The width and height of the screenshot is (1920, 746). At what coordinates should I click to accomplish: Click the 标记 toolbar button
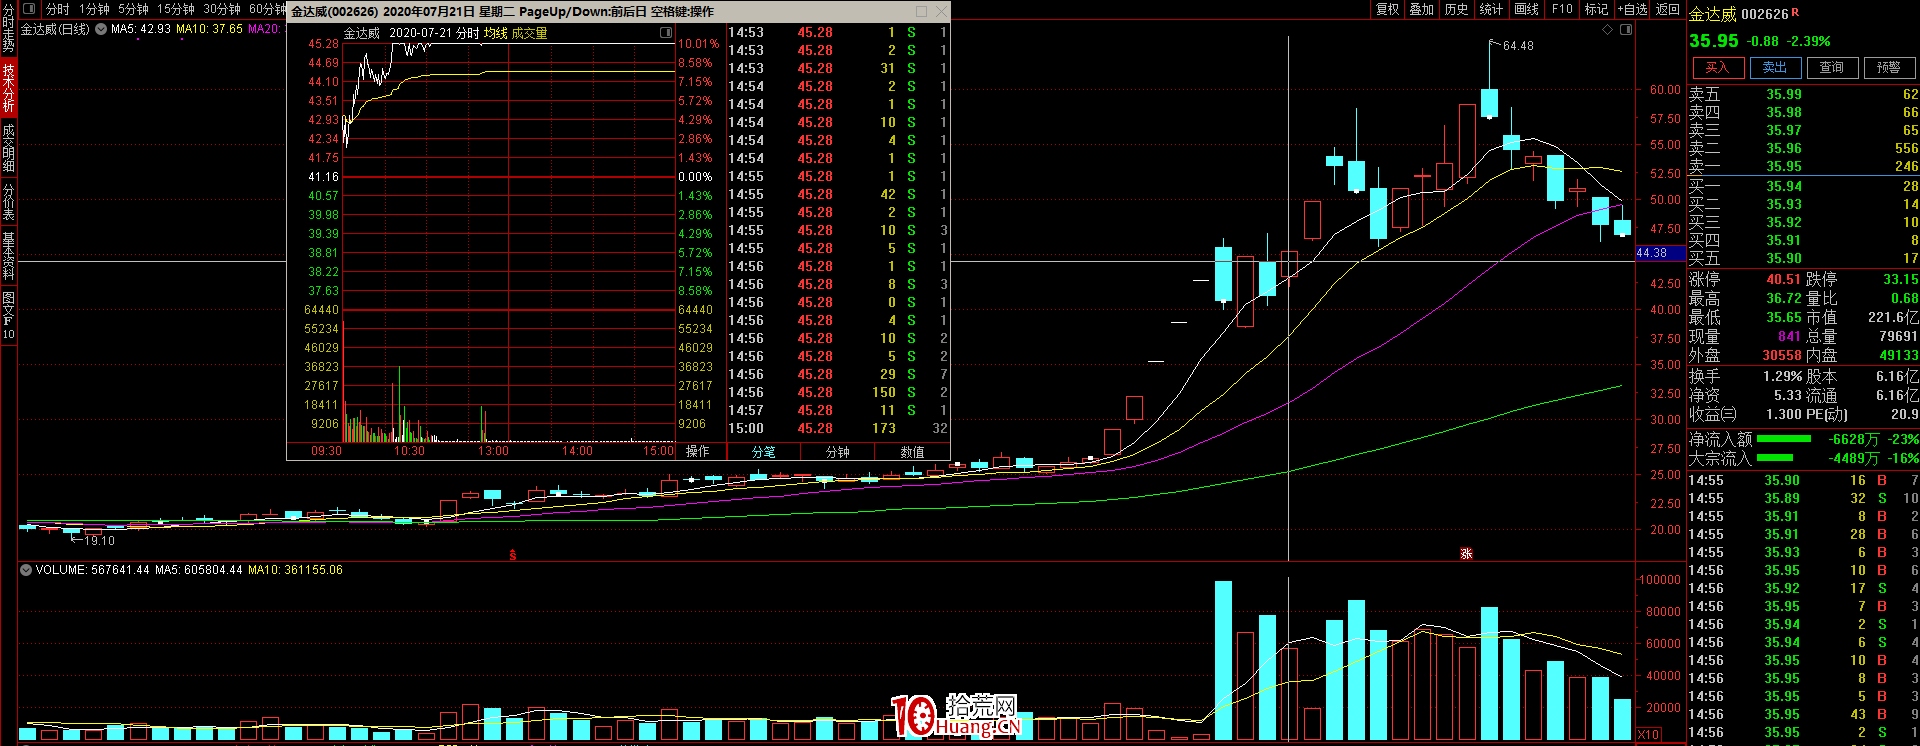pyautogui.click(x=1596, y=9)
